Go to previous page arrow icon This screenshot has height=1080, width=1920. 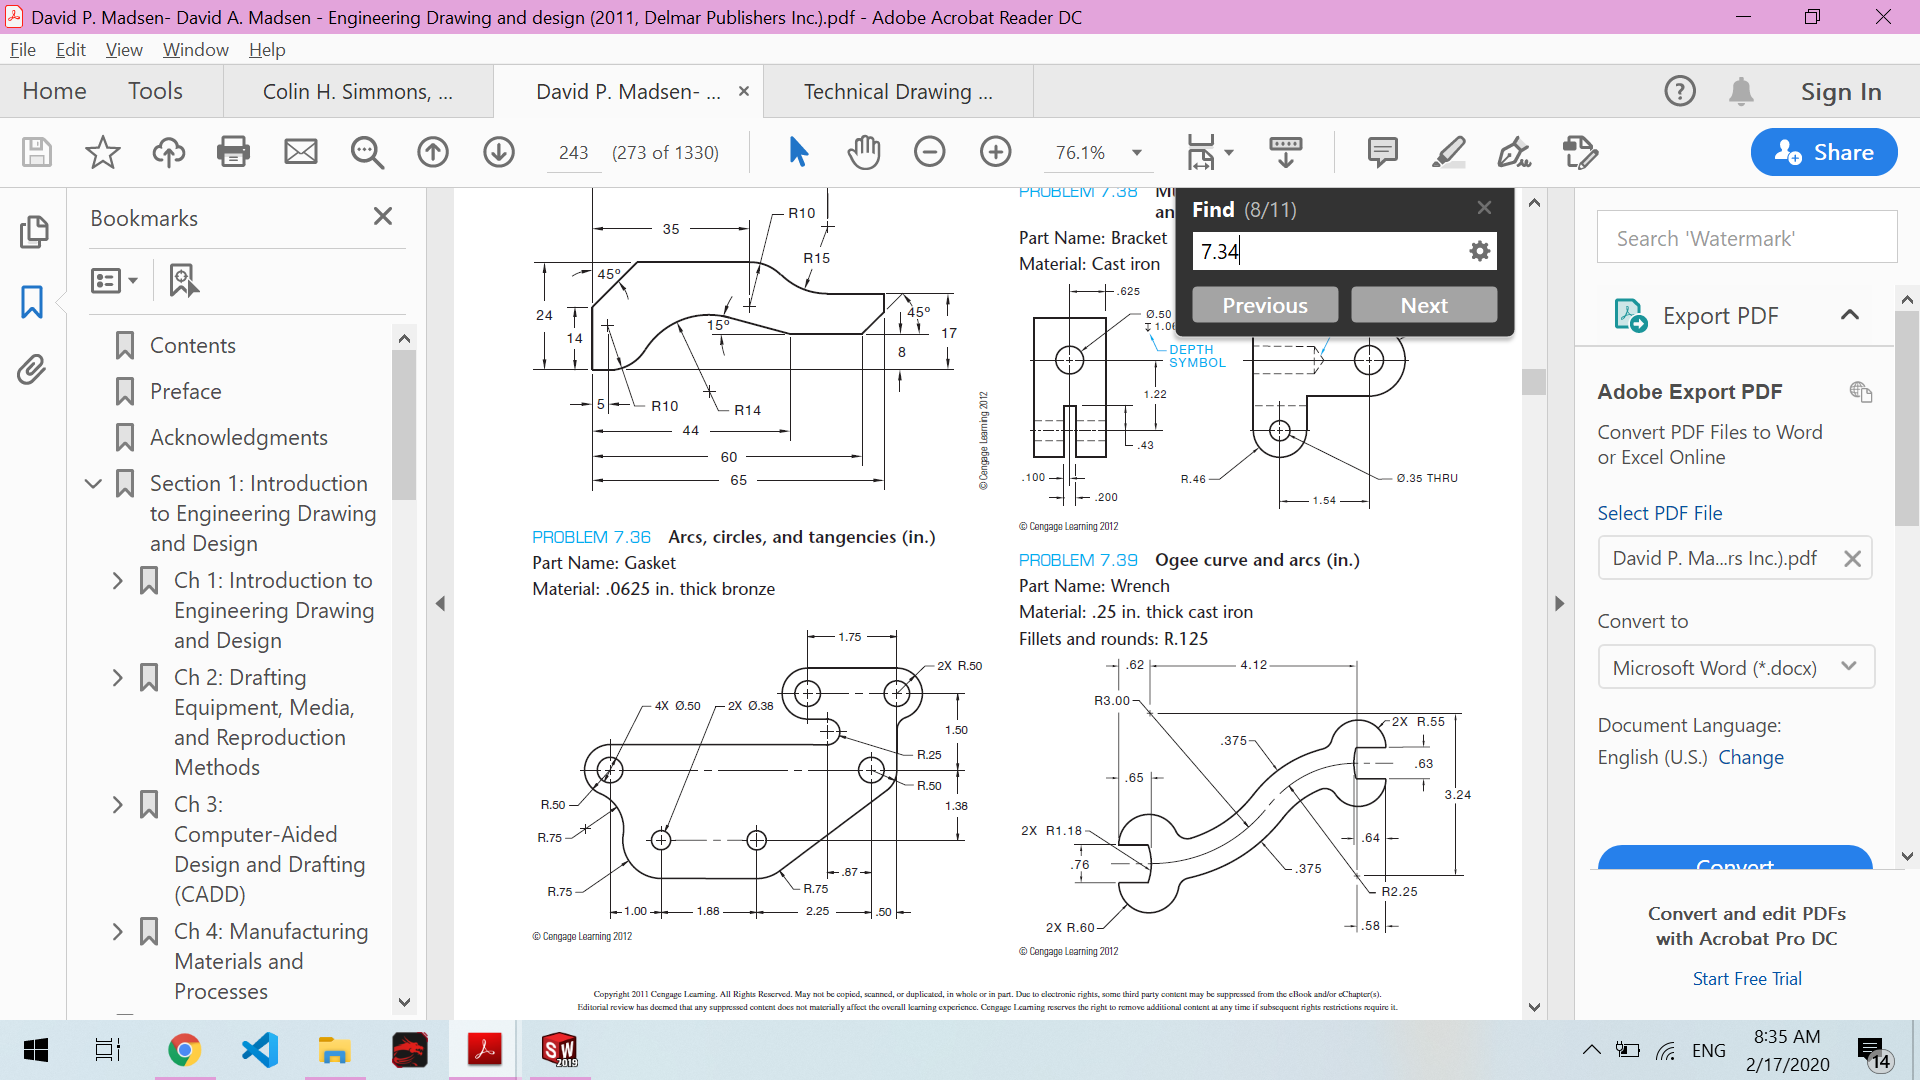pos(432,152)
